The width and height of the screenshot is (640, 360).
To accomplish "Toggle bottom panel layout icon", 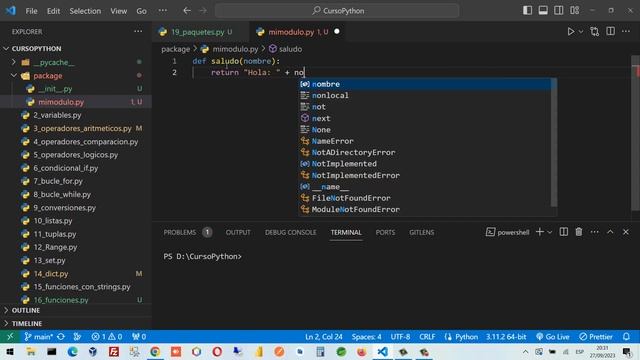I will 543,11.
